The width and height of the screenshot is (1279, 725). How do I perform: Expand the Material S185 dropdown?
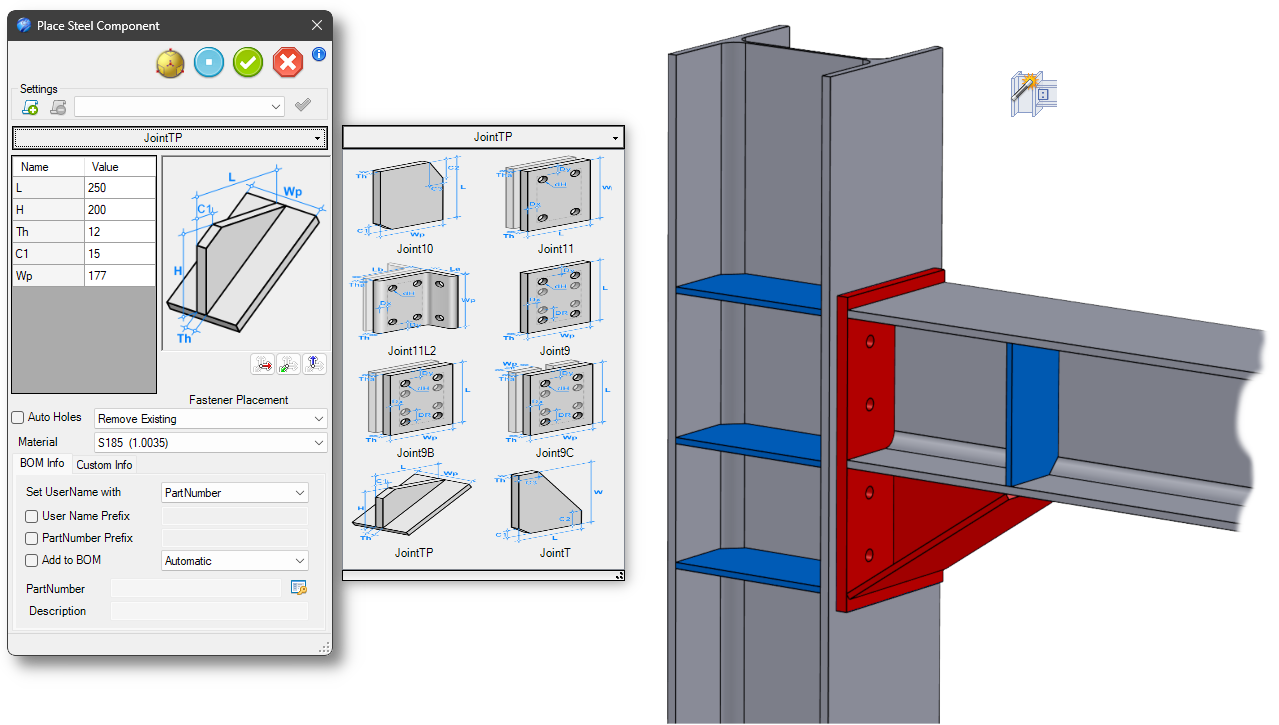pyautogui.click(x=211, y=442)
